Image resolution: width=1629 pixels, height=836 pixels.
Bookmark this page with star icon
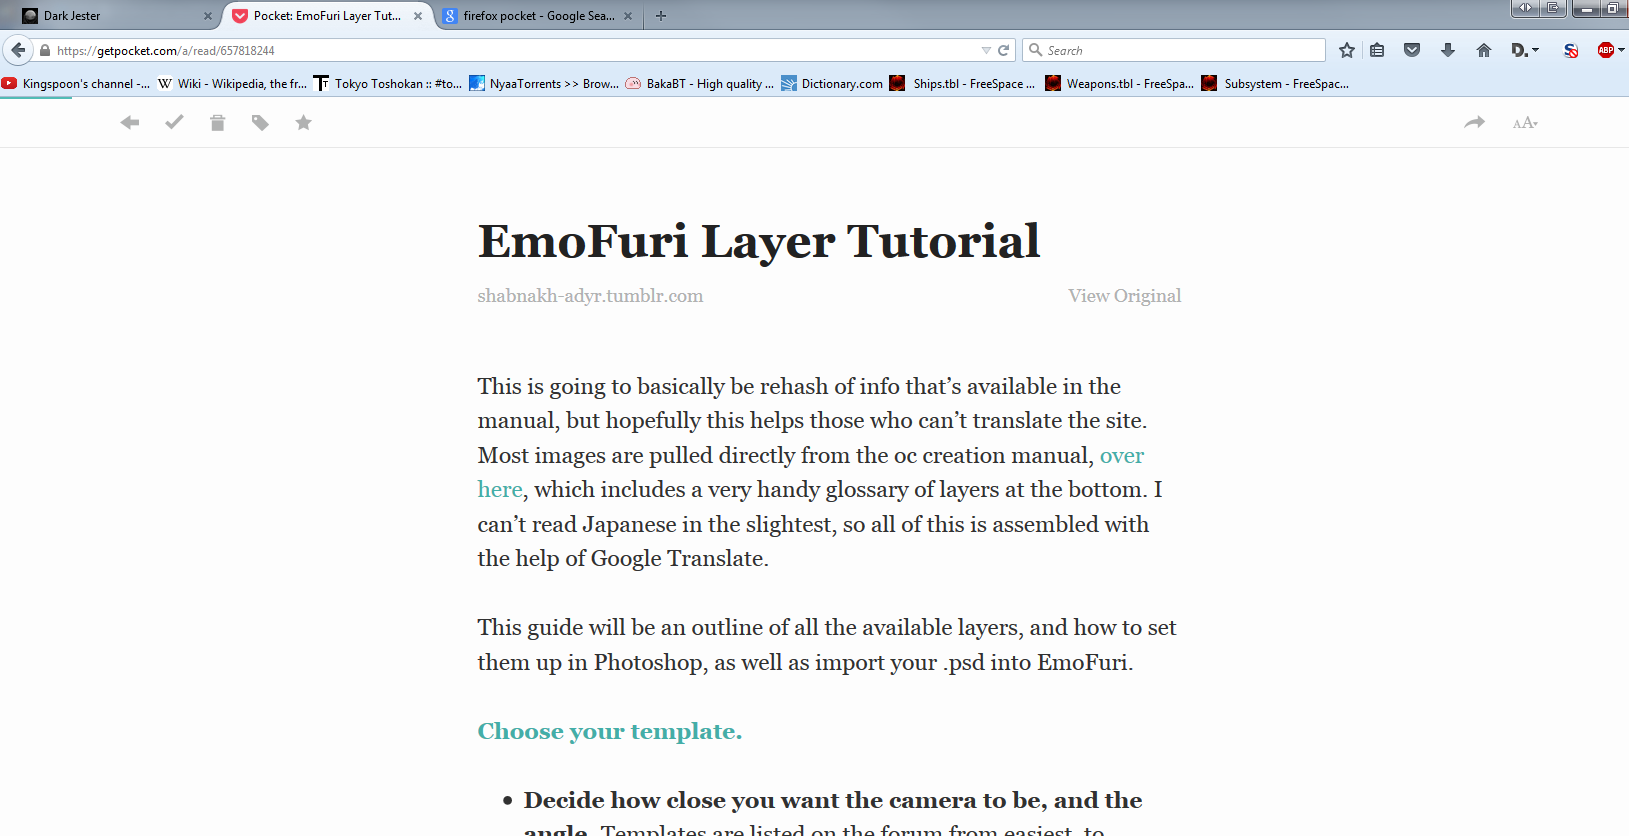tap(1347, 50)
